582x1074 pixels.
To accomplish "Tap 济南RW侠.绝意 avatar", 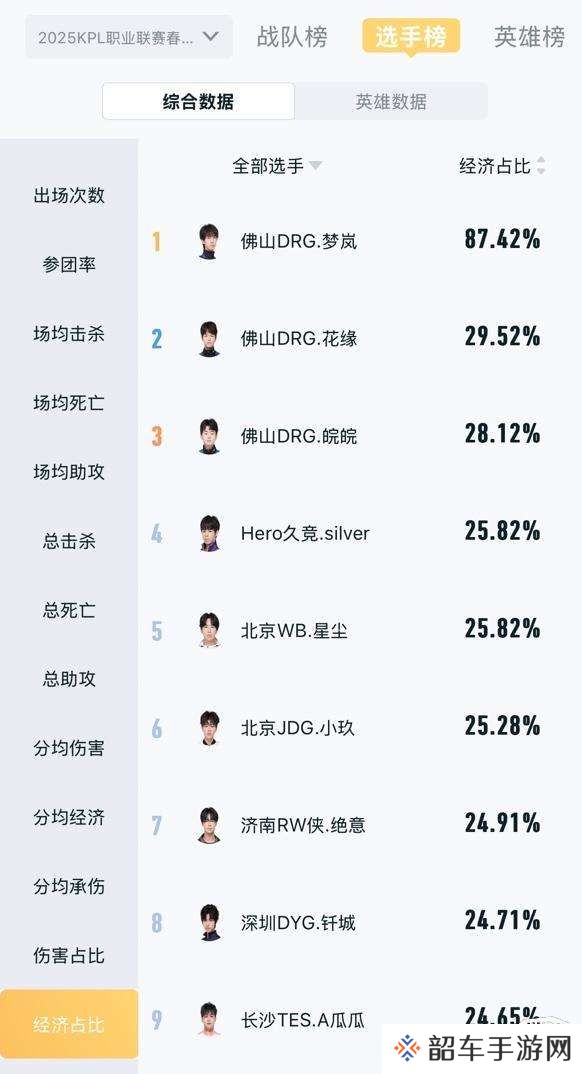I will 209,825.
